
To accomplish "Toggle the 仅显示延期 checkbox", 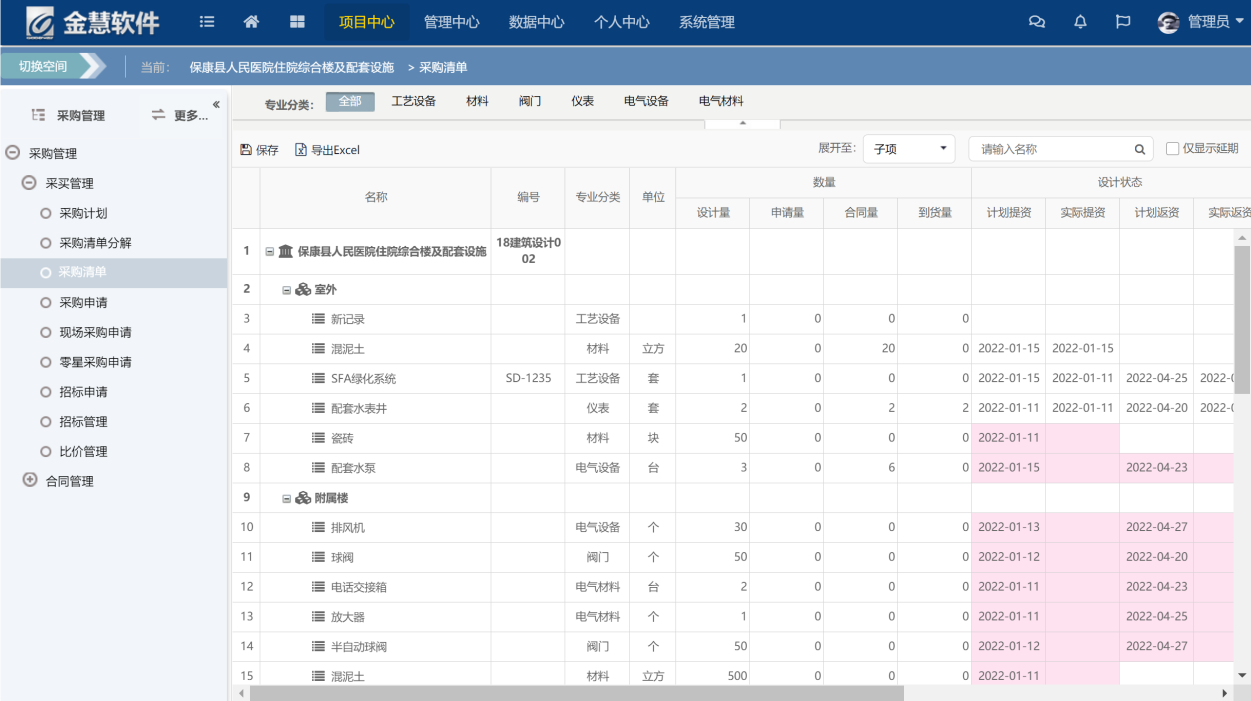I will tap(1173, 149).
